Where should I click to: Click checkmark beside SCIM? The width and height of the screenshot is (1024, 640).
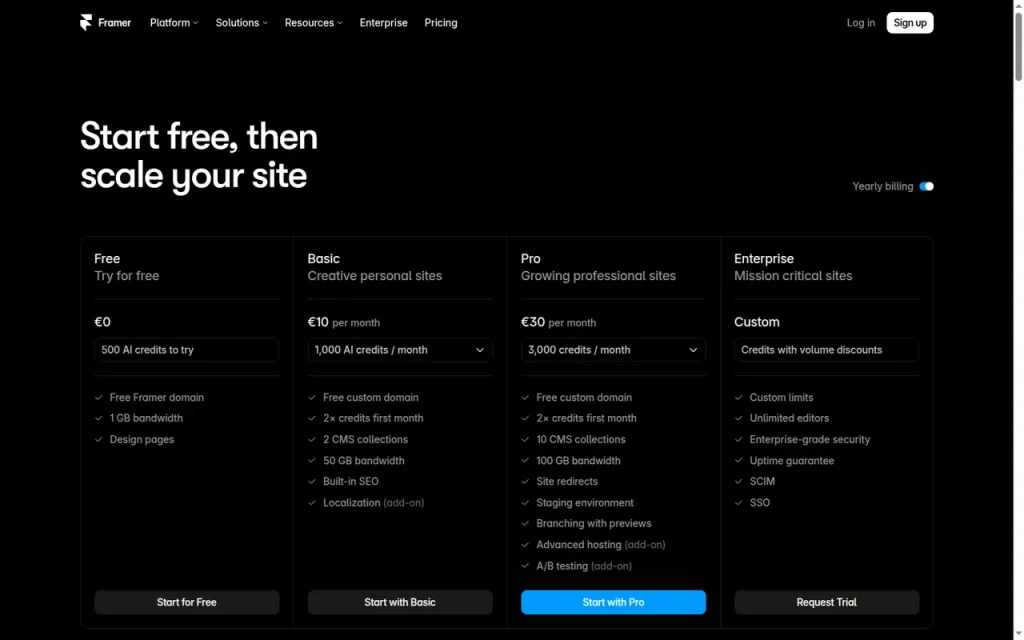(x=739, y=481)
